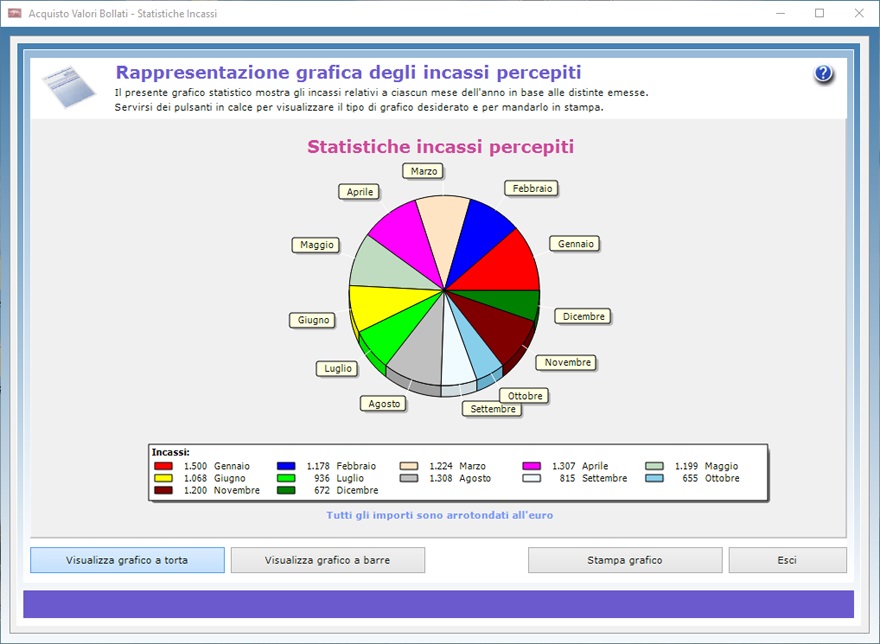The height and width of the screenshot is (644, 880).
Task: Select the Aprile pie chart label
Action: (x=360, y=192)
